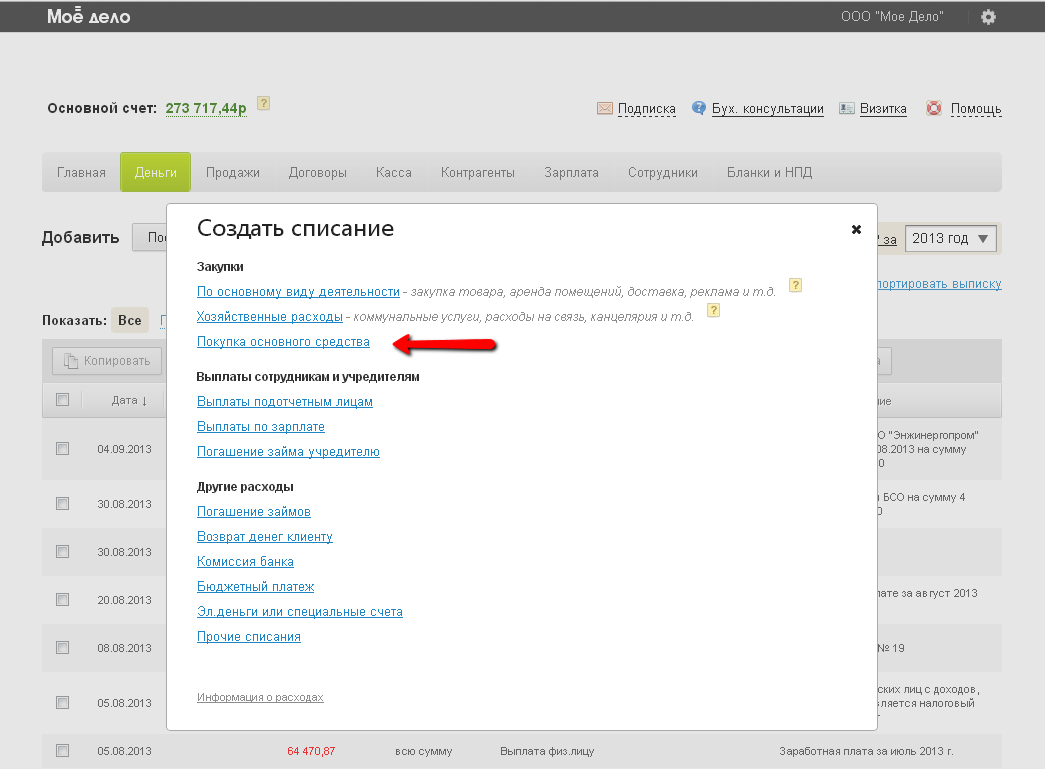Choose Возврат денег клиенту
This screenshot has height=769, width=1045.
265,536
